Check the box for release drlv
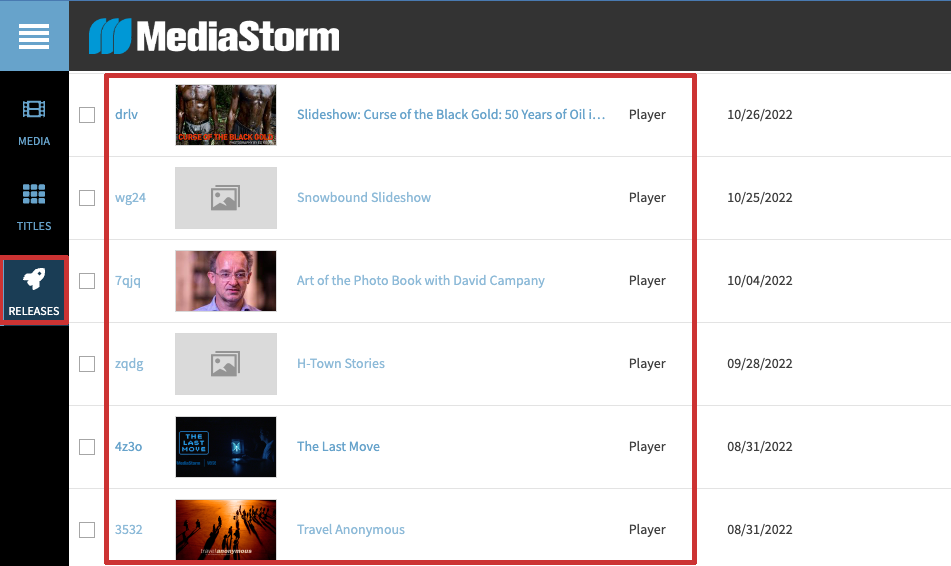 [87, 115]
